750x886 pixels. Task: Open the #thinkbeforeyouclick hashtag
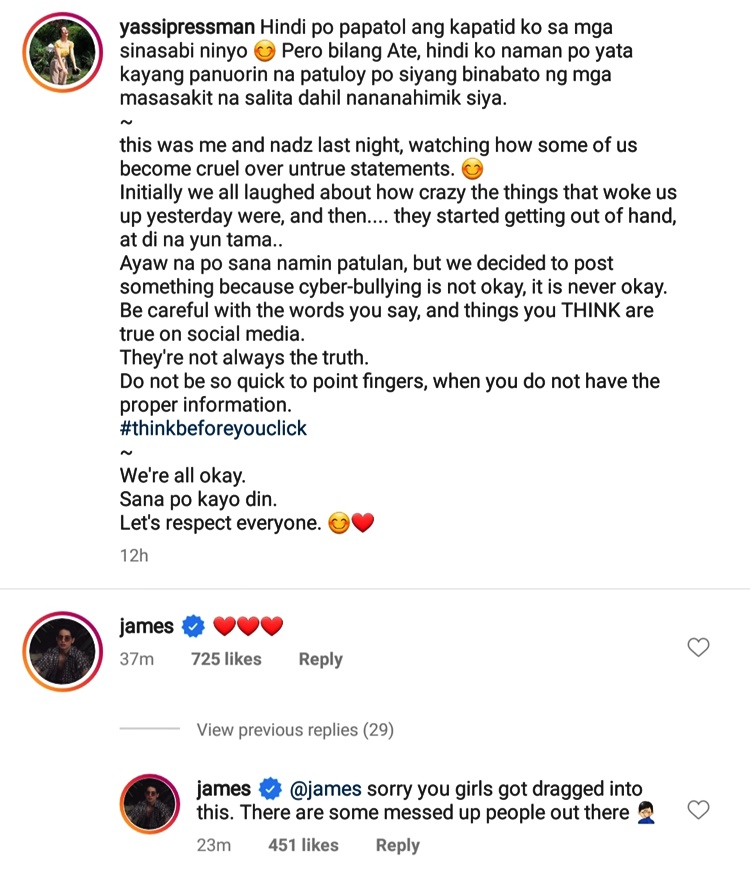[213, 428]
